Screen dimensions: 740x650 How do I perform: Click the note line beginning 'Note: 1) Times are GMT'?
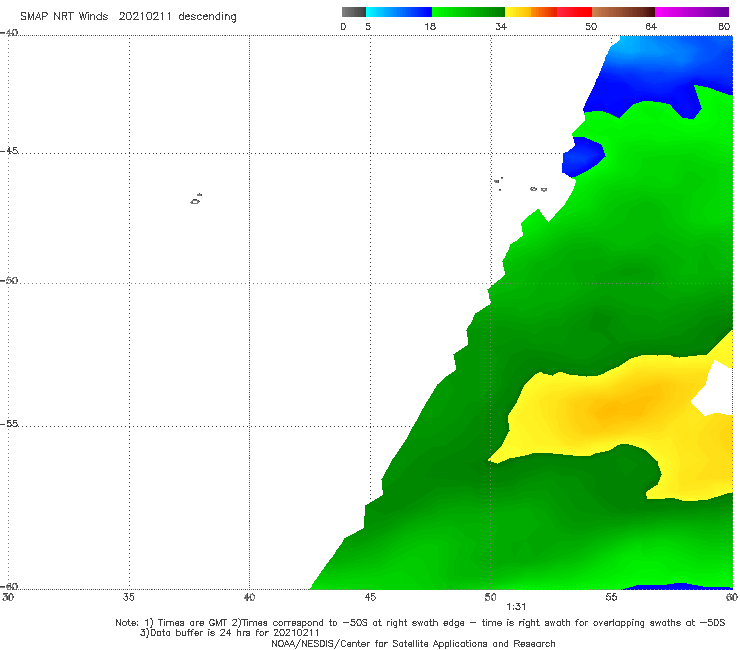420,623
